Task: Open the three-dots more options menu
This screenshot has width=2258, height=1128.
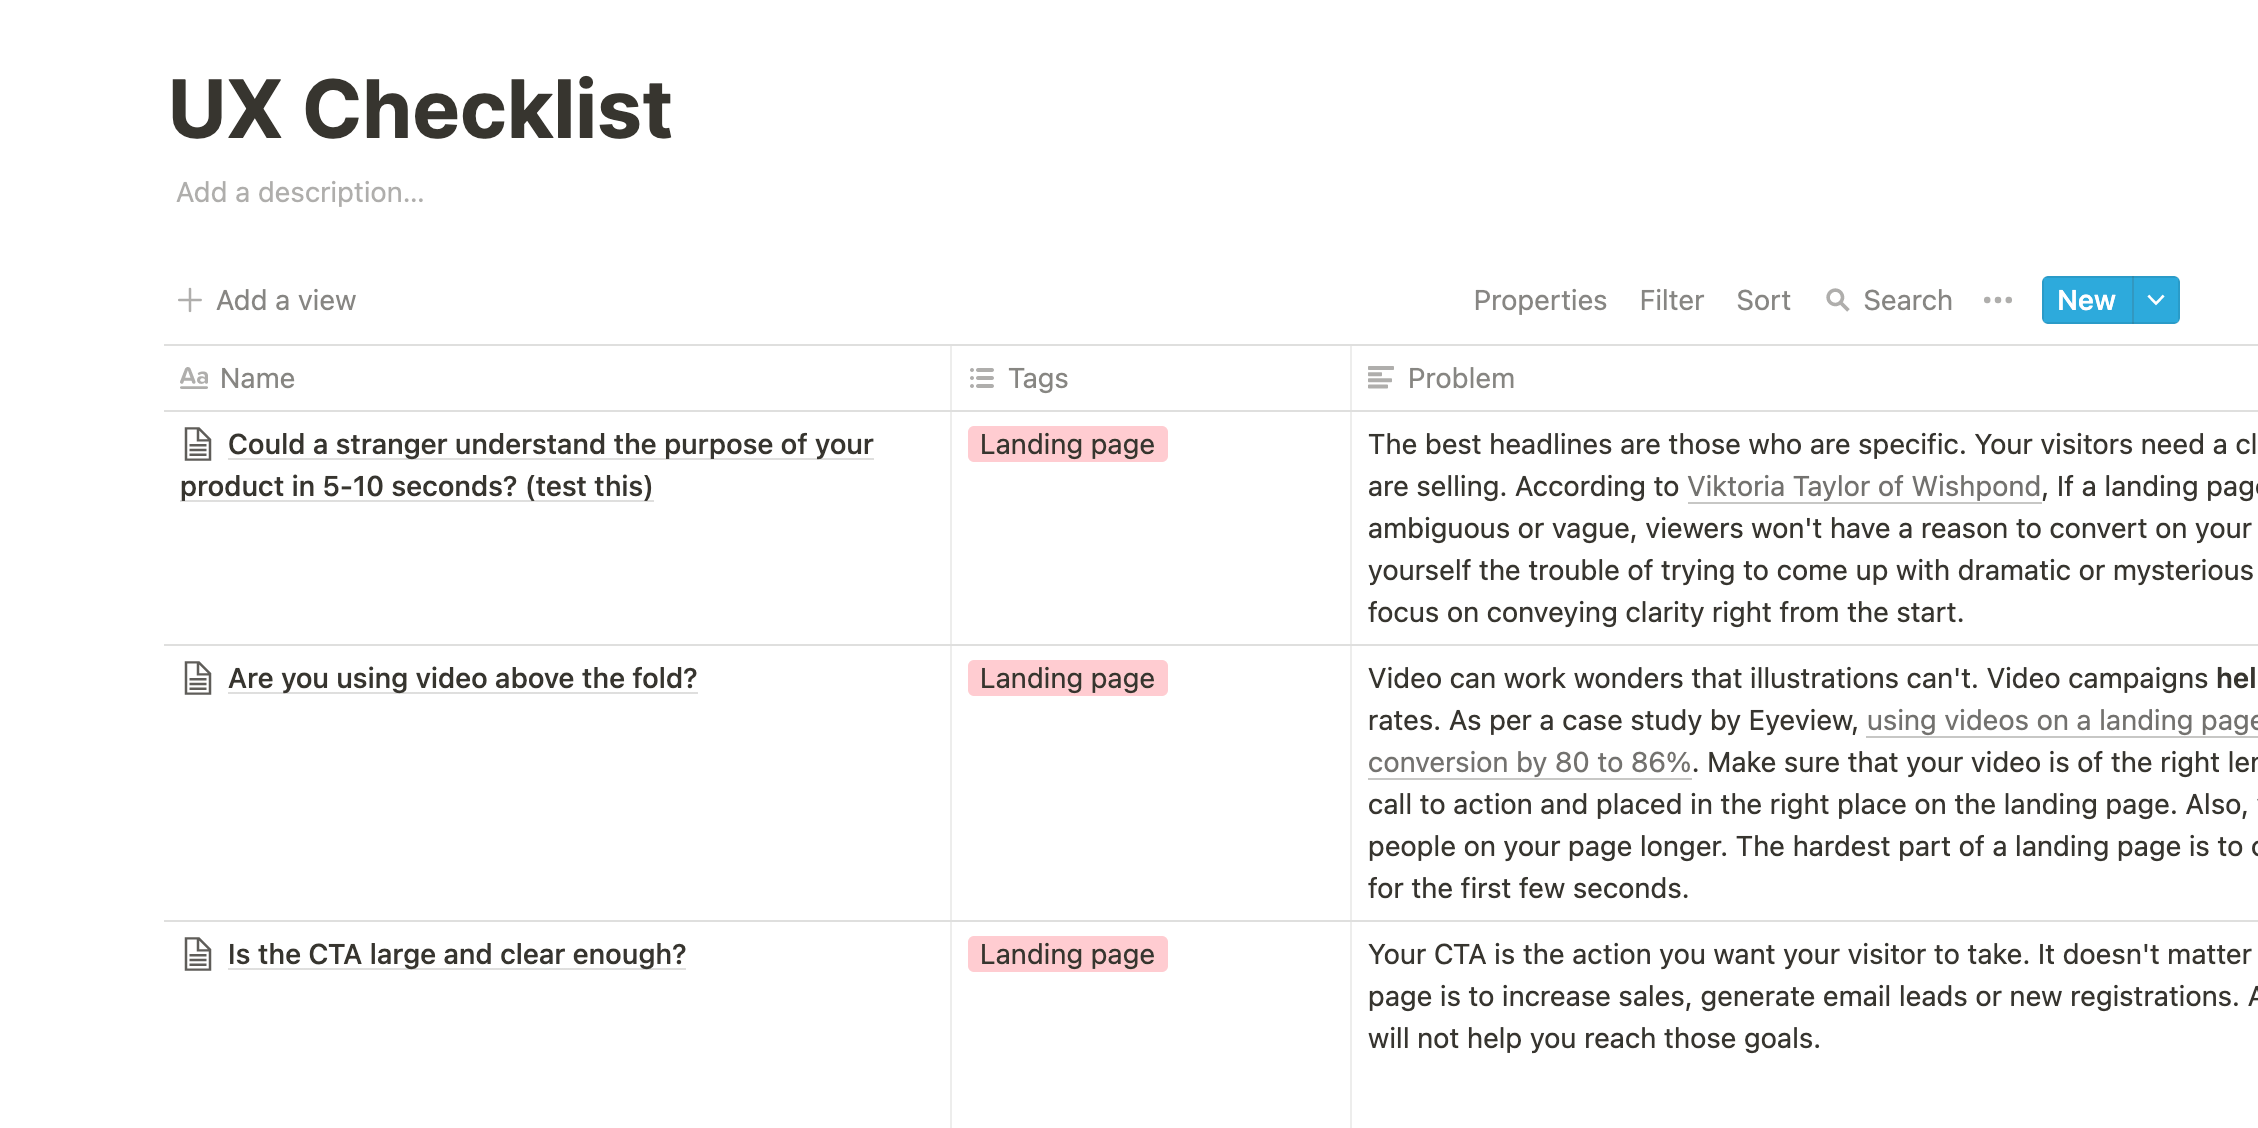Action: coord(1997,300)
